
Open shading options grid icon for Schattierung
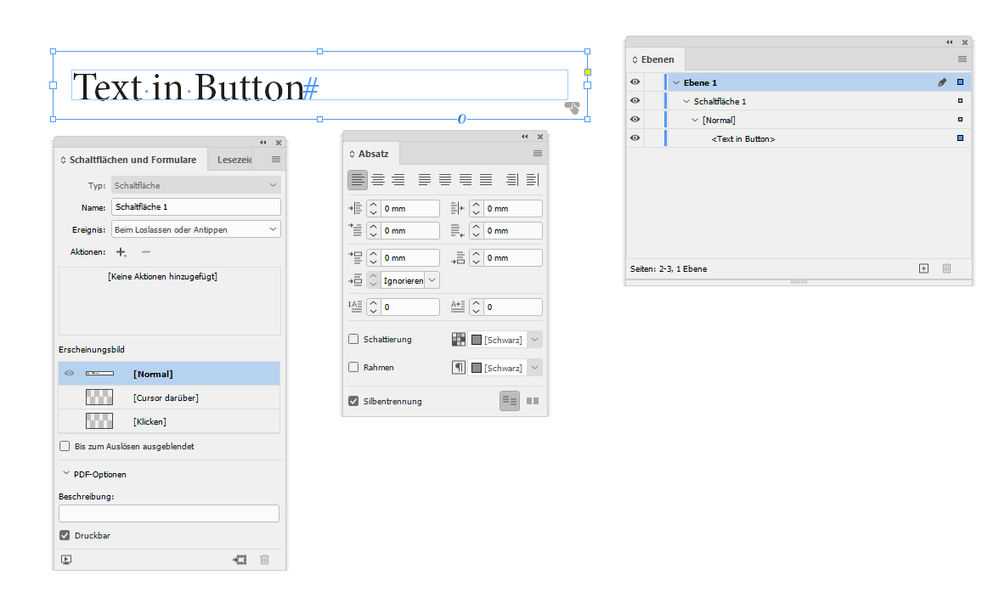[459, 340]
